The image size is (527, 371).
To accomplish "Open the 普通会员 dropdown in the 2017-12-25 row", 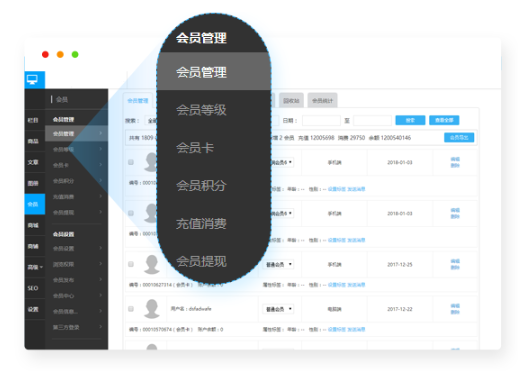I will [x=278, y=264].
